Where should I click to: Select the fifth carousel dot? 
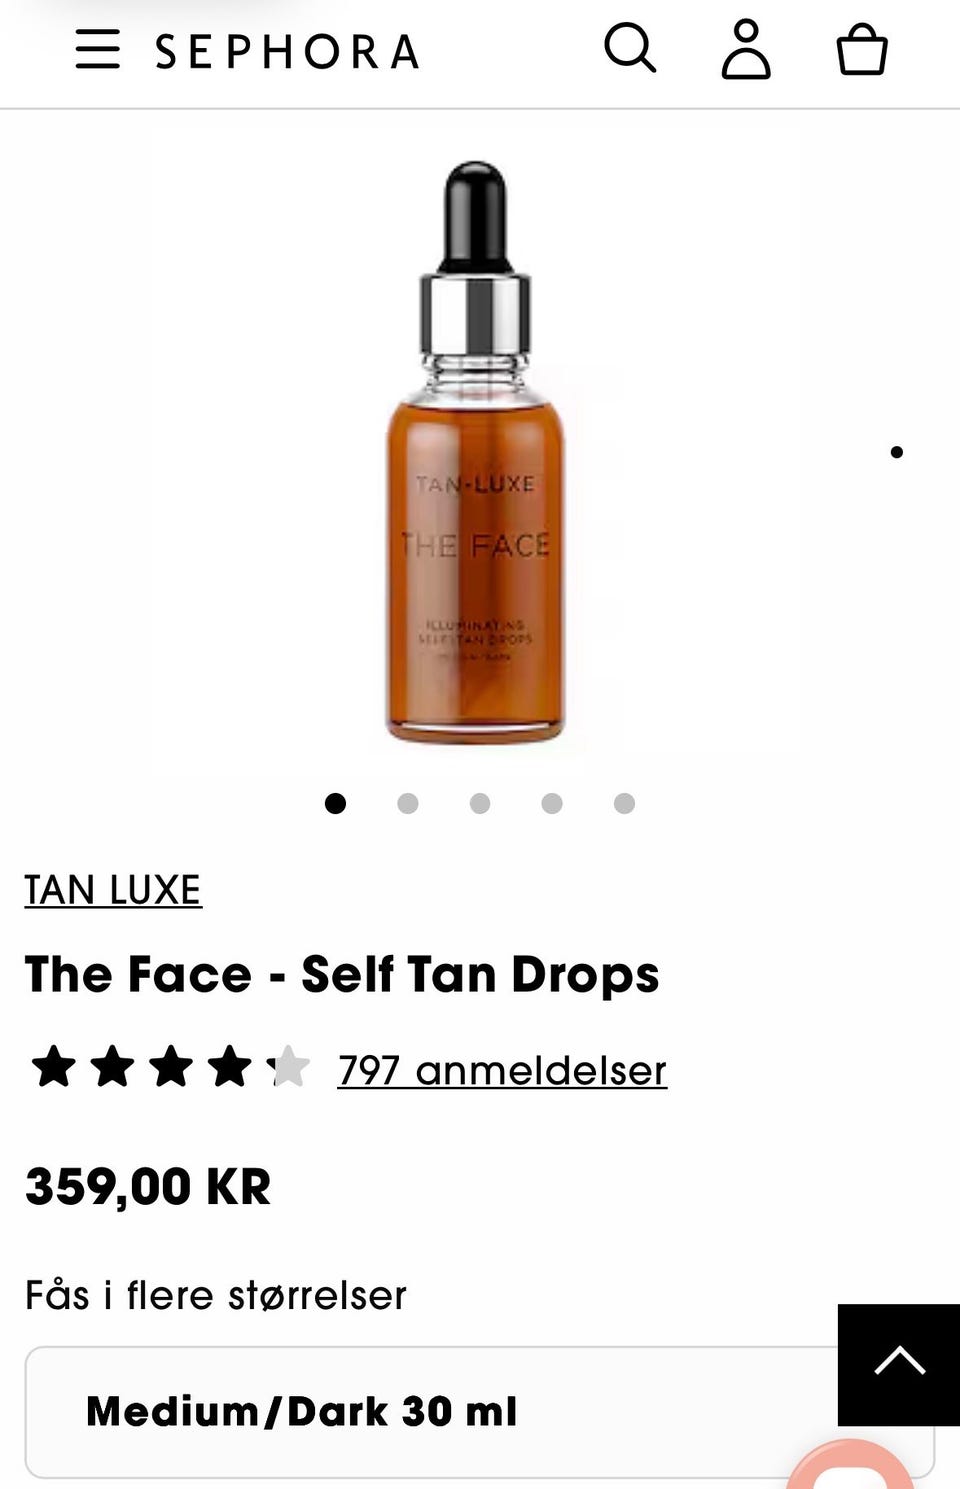(624, 803)
